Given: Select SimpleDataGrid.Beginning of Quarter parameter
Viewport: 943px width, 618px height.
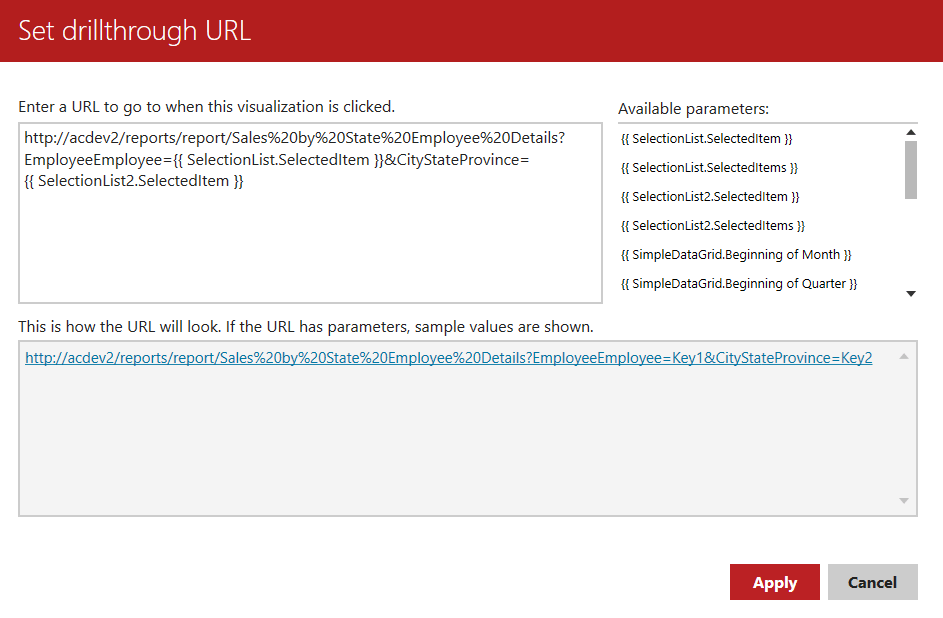Looking at the screenshot, I should pos(739,284).
